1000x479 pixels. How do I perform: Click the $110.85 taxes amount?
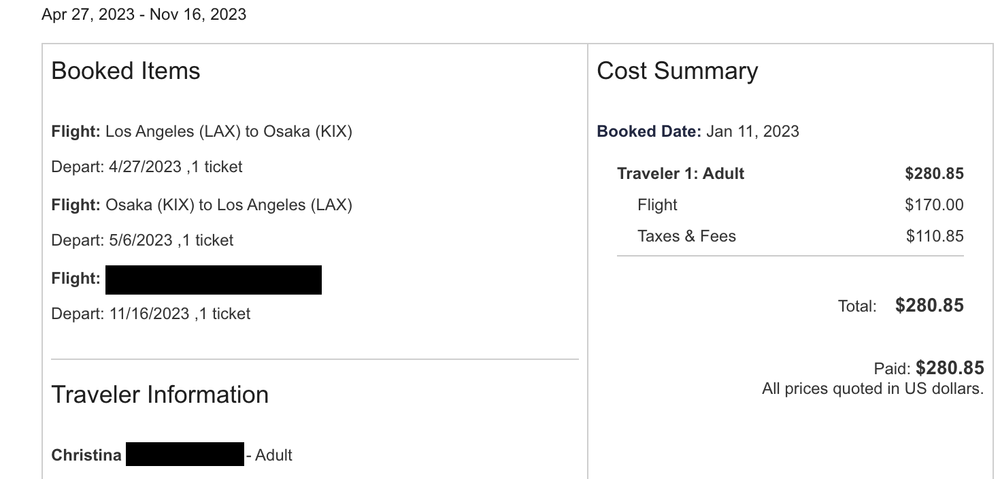pos(934,236)
